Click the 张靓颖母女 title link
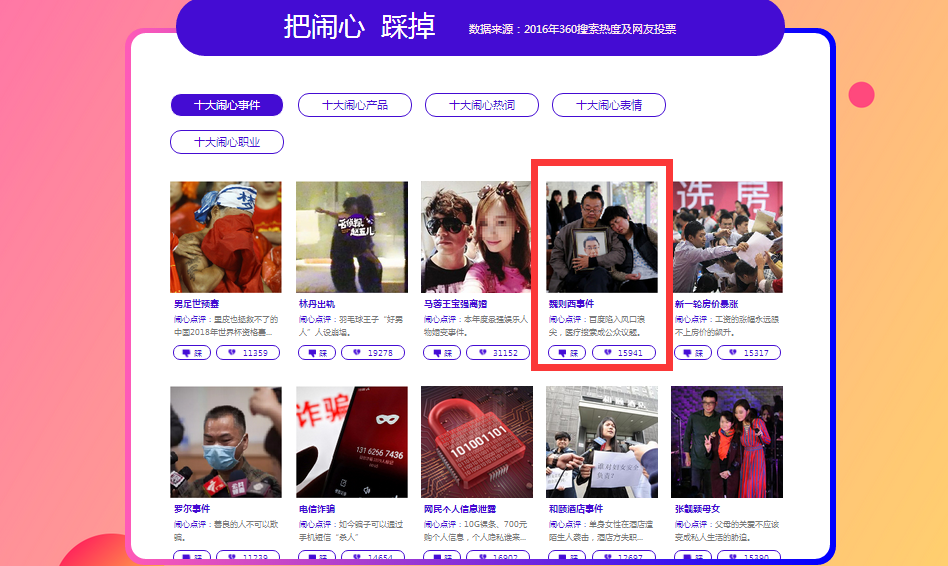The image size is (948, 566). 697,509
